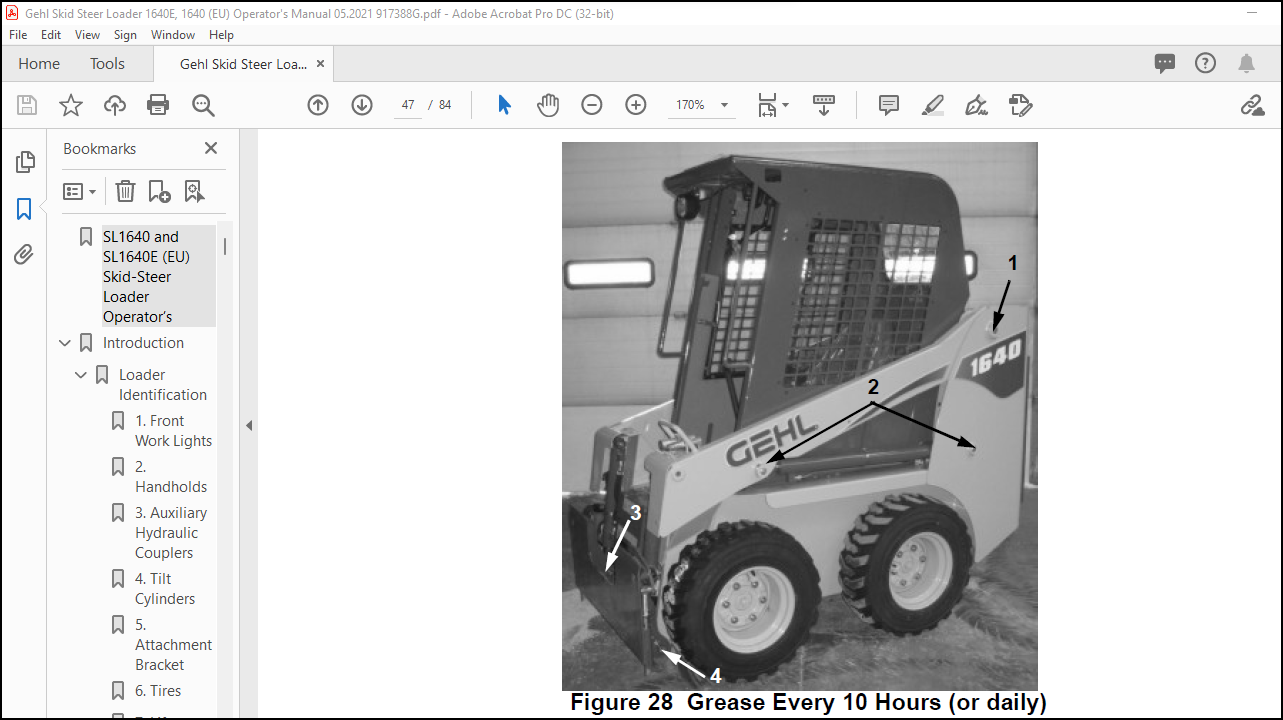This screenshot has height=720, width=1283.
Task: Go to the previous page
Action: point(318,105)
